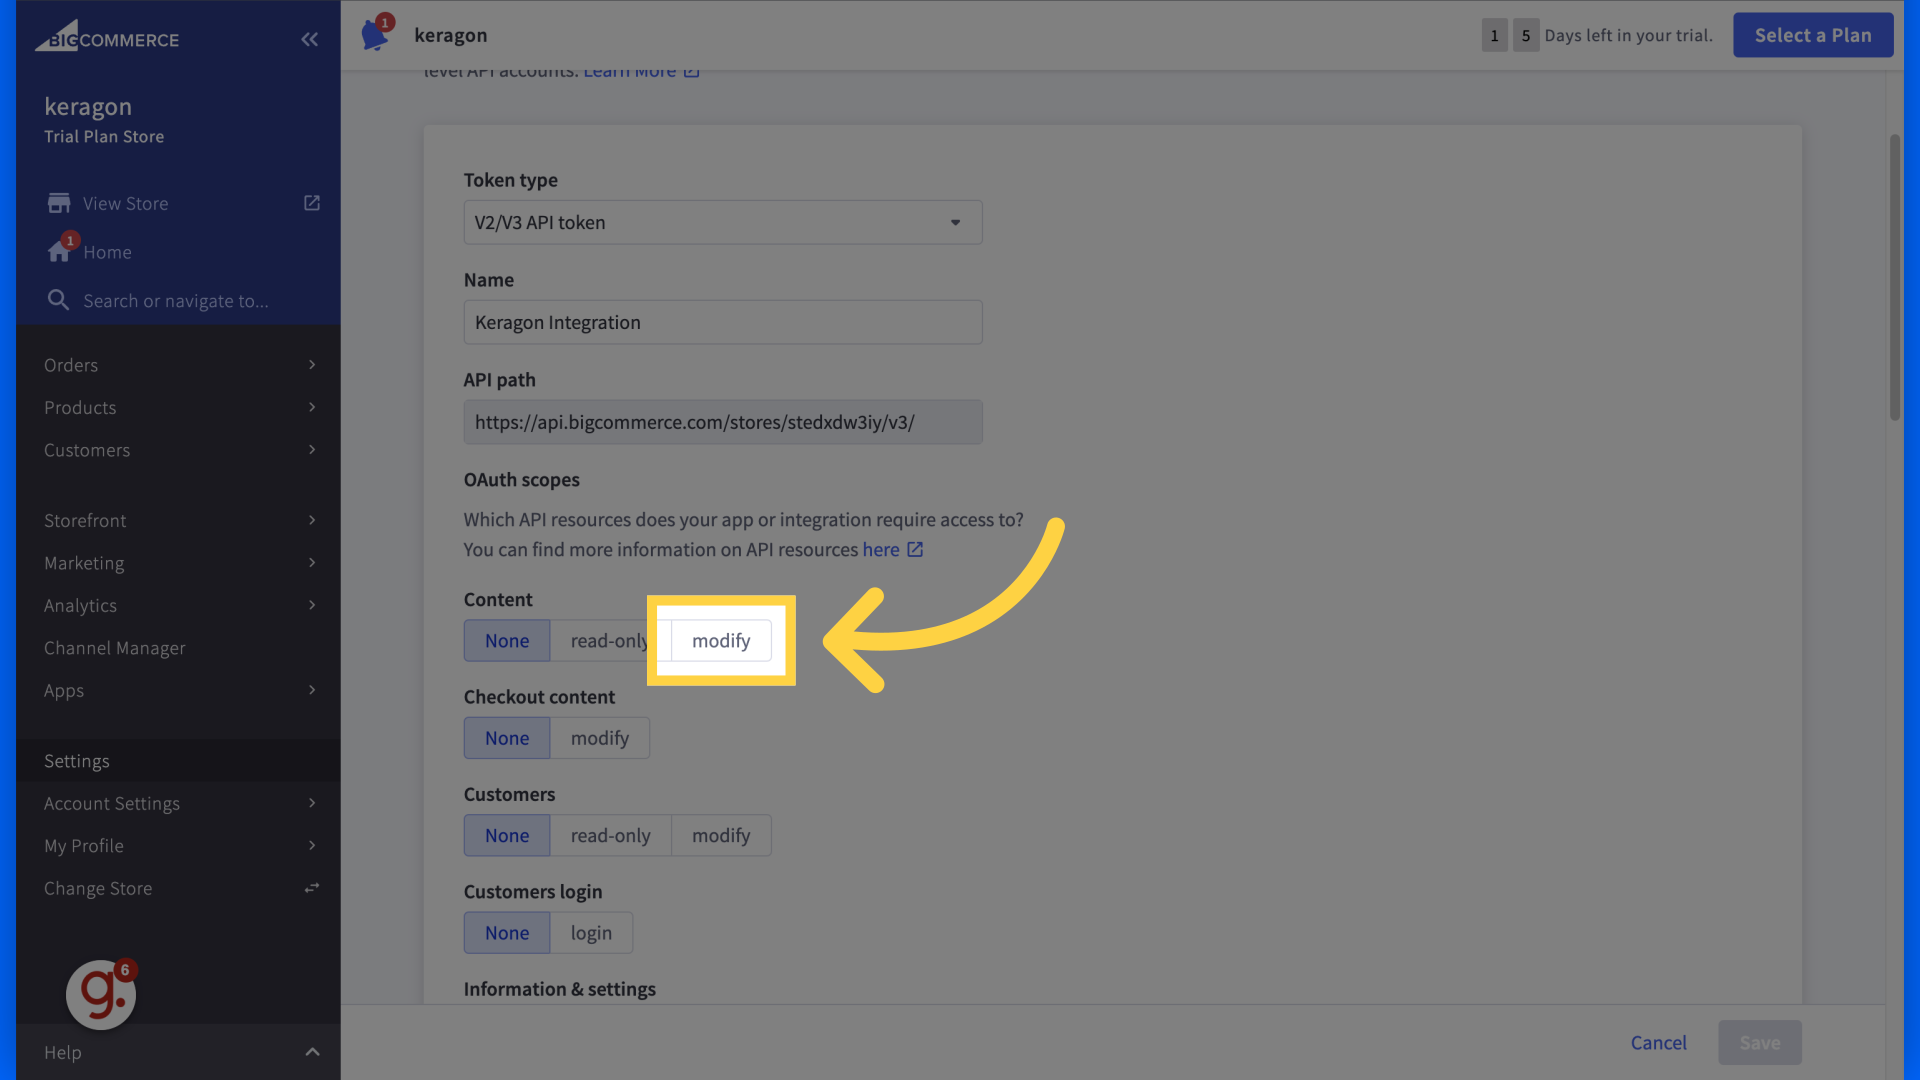Click the Home icon with notification badge

pos(58,251)
